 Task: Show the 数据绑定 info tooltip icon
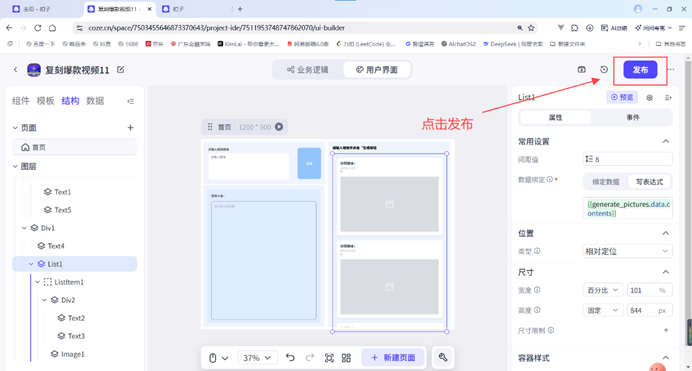(x=549, y=179)
